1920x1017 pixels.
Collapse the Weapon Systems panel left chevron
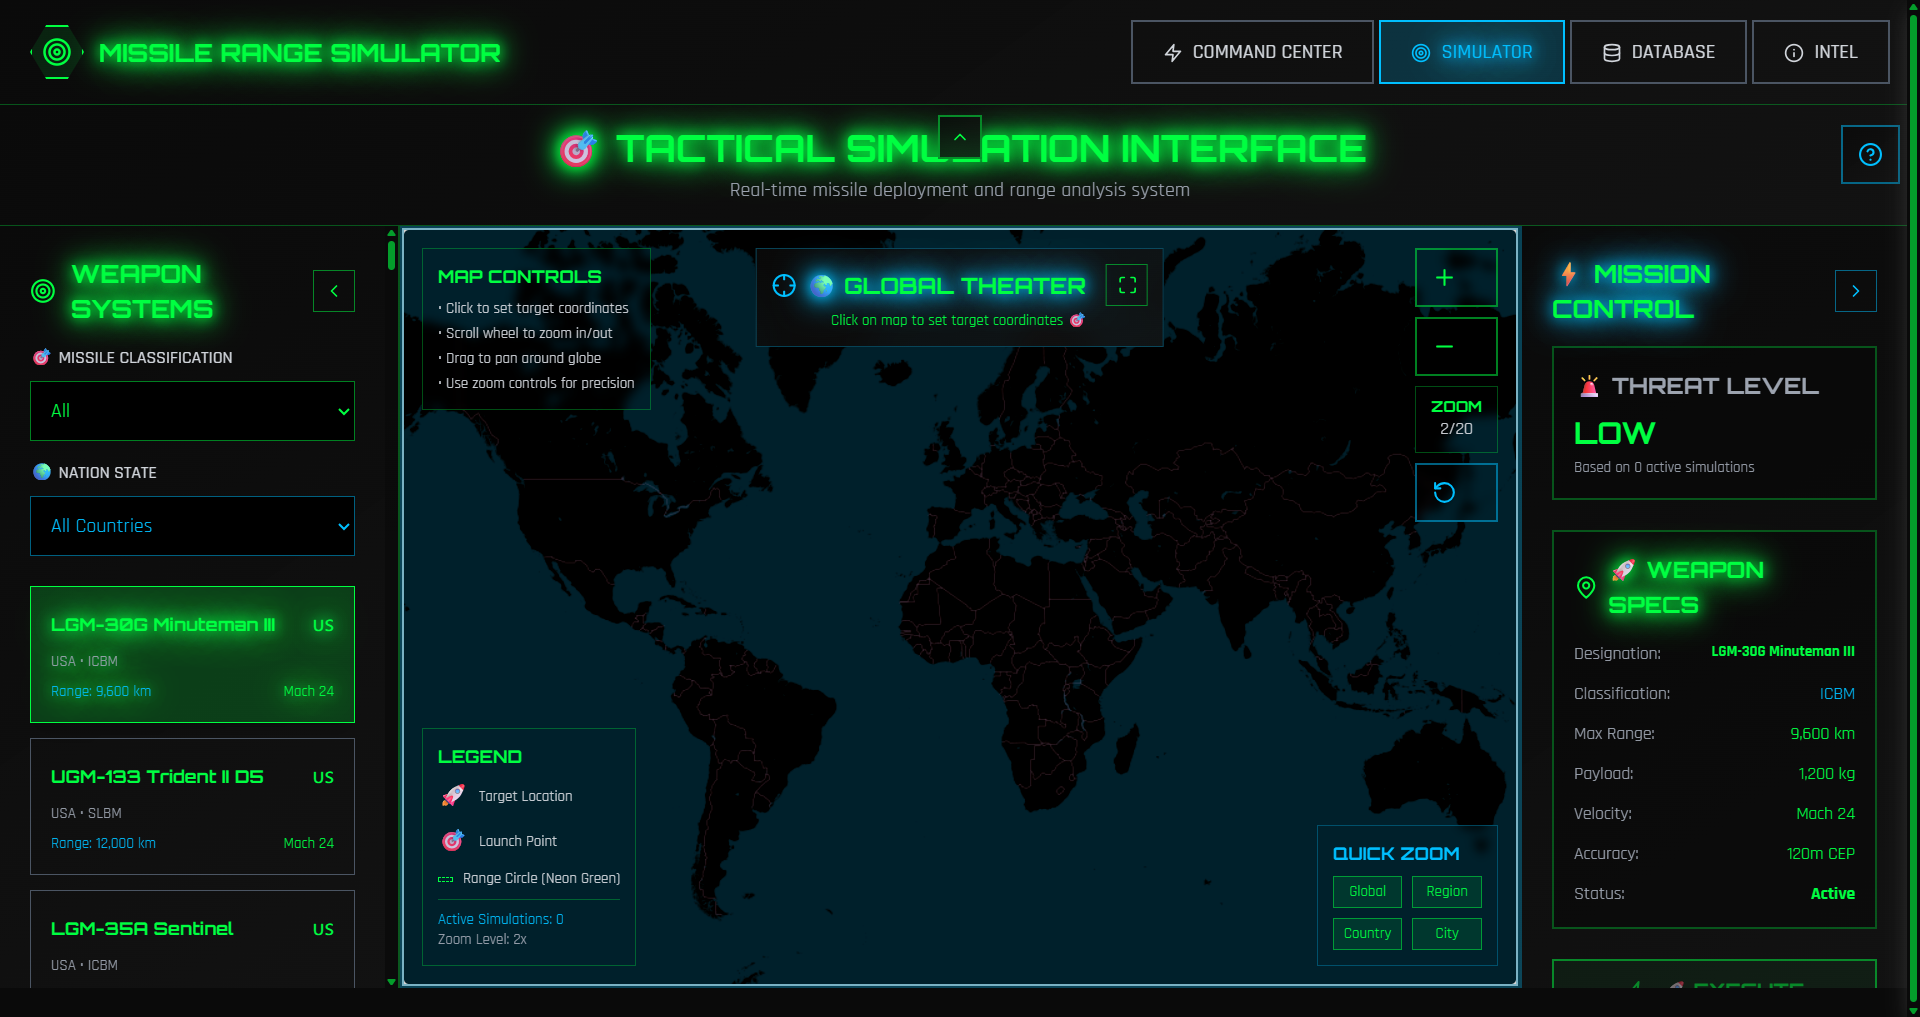click(334, 291)
